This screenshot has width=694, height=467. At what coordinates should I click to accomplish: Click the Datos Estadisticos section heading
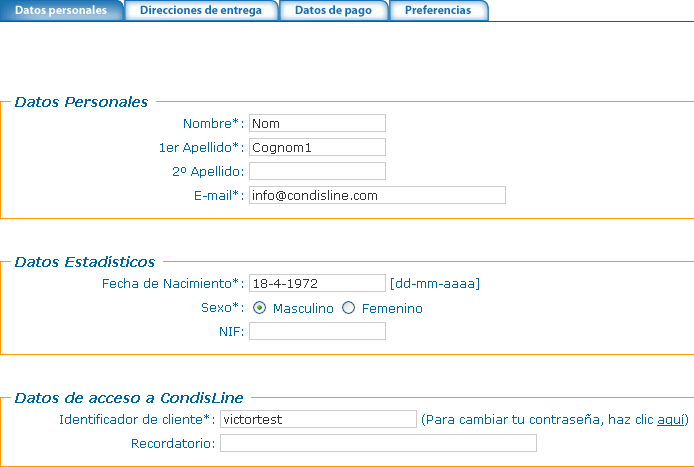pyautogui.click(x=84, y=262)
